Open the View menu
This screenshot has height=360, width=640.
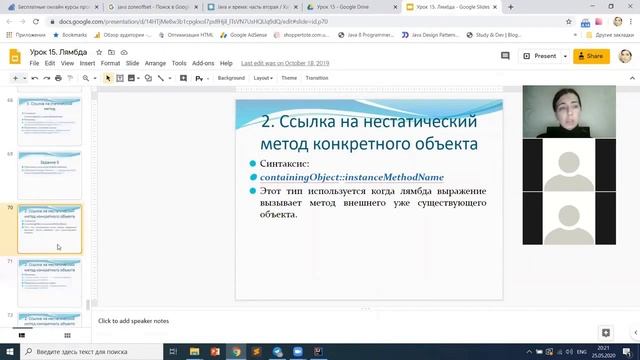[x=67, y=63]
